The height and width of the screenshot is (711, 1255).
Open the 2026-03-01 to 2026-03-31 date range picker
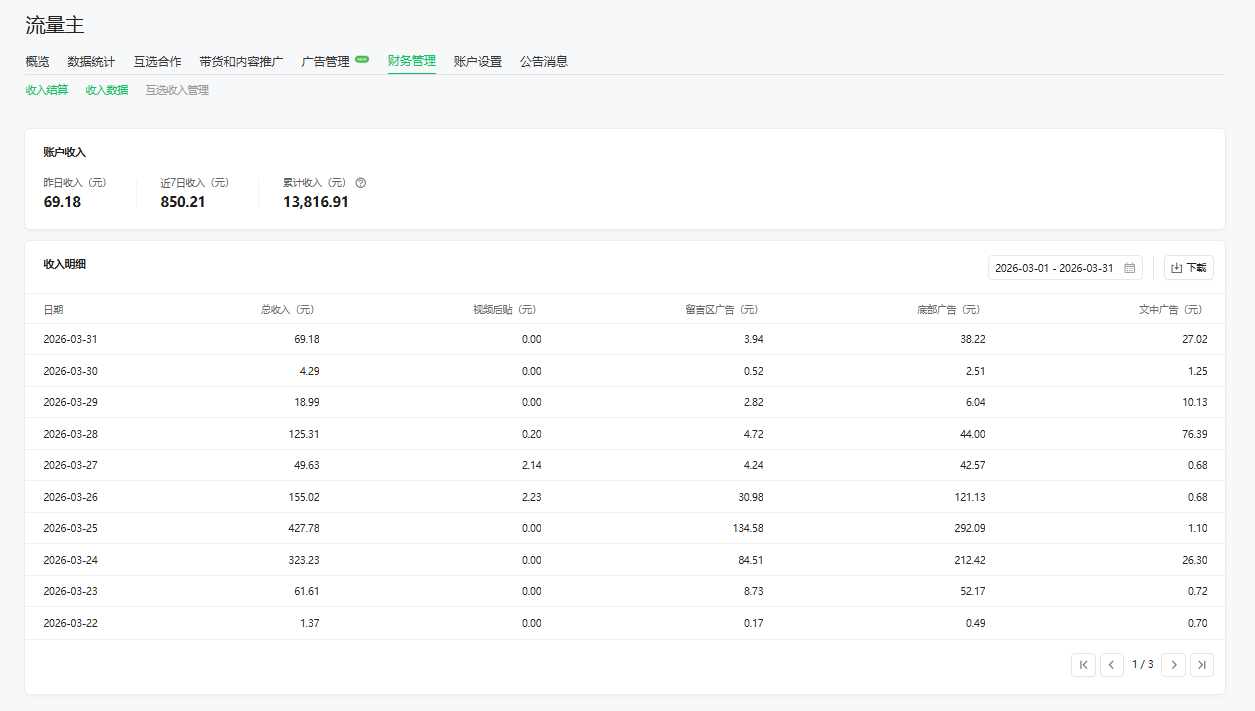click(1054, 268)
